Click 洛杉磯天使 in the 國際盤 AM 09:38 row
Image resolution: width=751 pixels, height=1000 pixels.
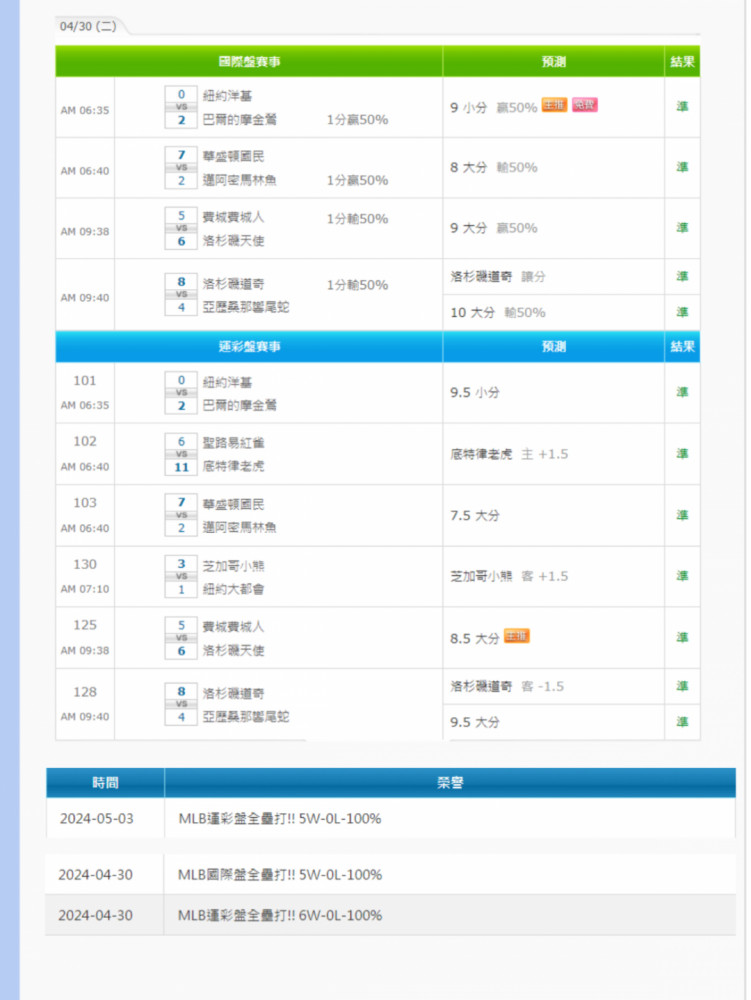(233, 241)
